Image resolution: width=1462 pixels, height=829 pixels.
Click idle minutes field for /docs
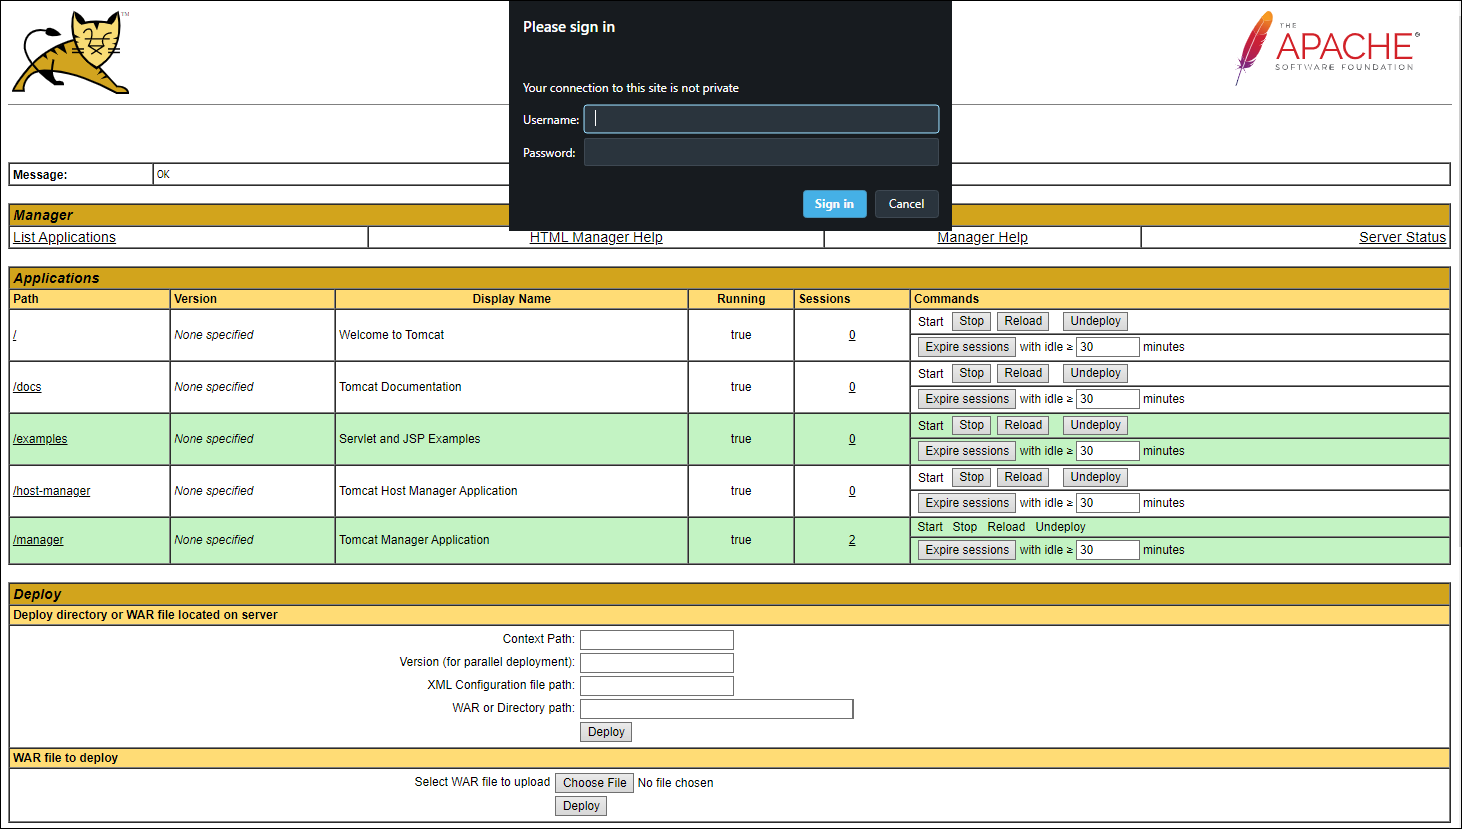1108,399
